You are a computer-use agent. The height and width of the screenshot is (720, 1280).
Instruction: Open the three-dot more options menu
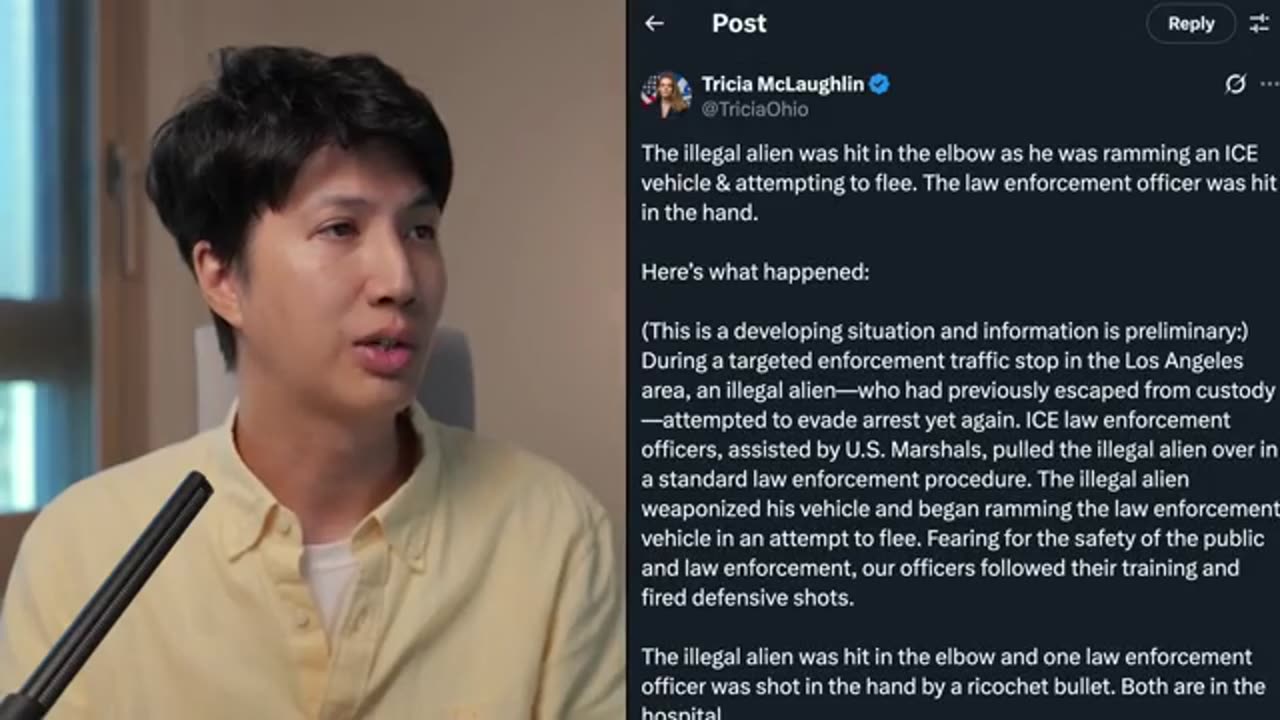pos(1270,84)
